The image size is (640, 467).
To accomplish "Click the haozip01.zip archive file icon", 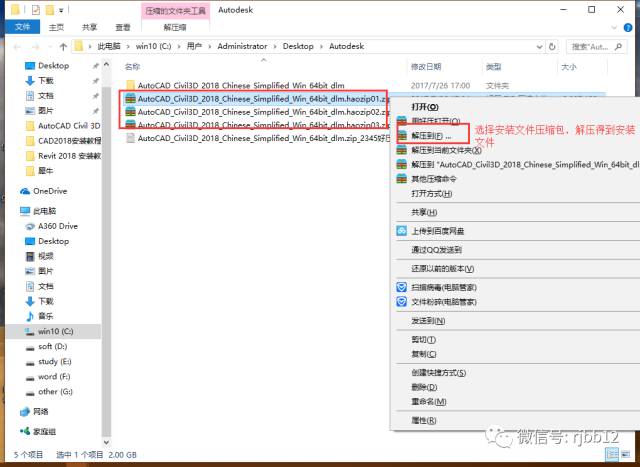I will point(129,98).
